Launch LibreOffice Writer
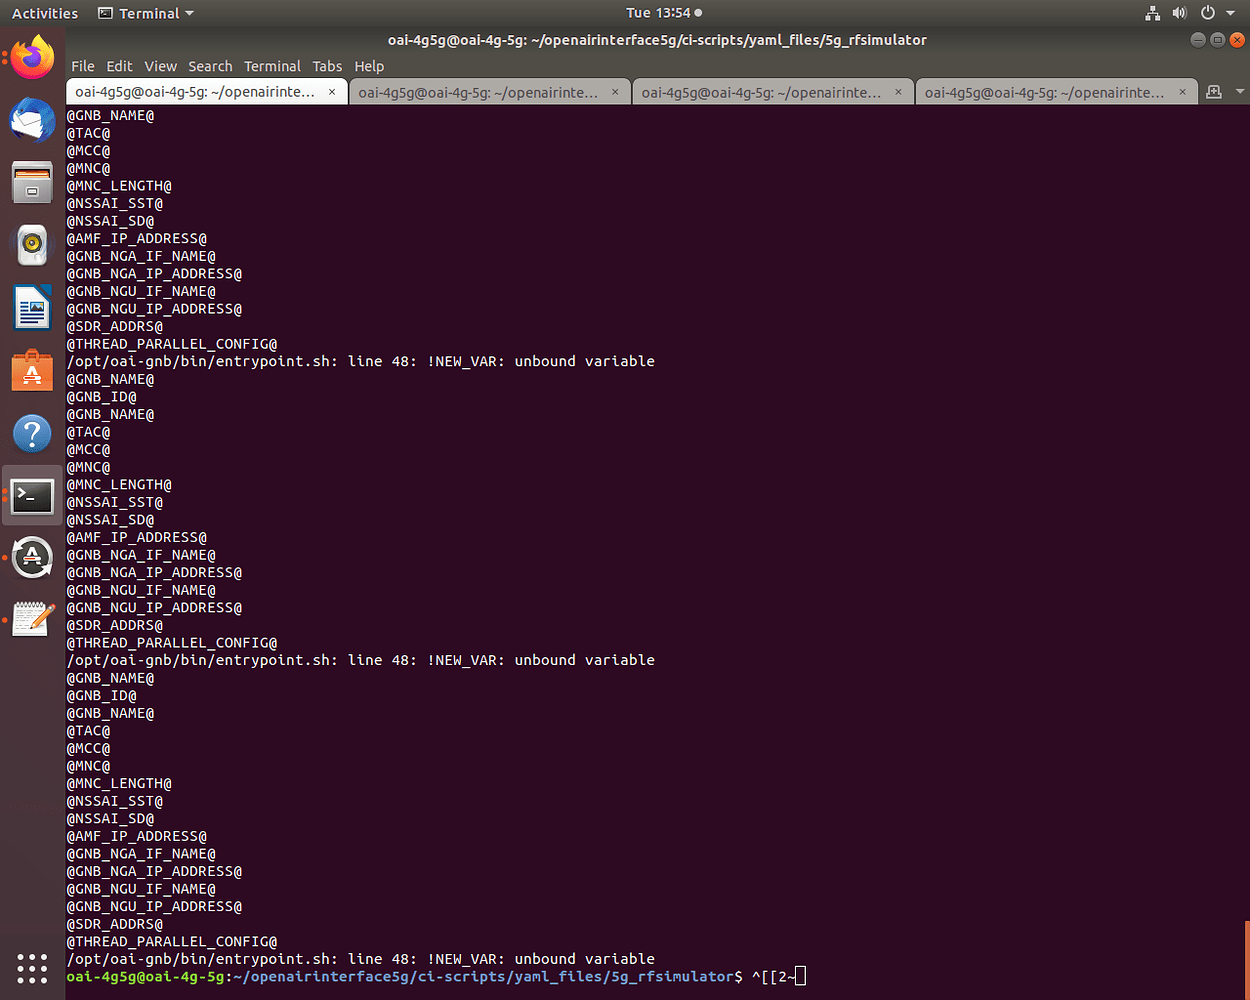The height and width of the screenshot is (1000, 1250). (x=32, y=308)
